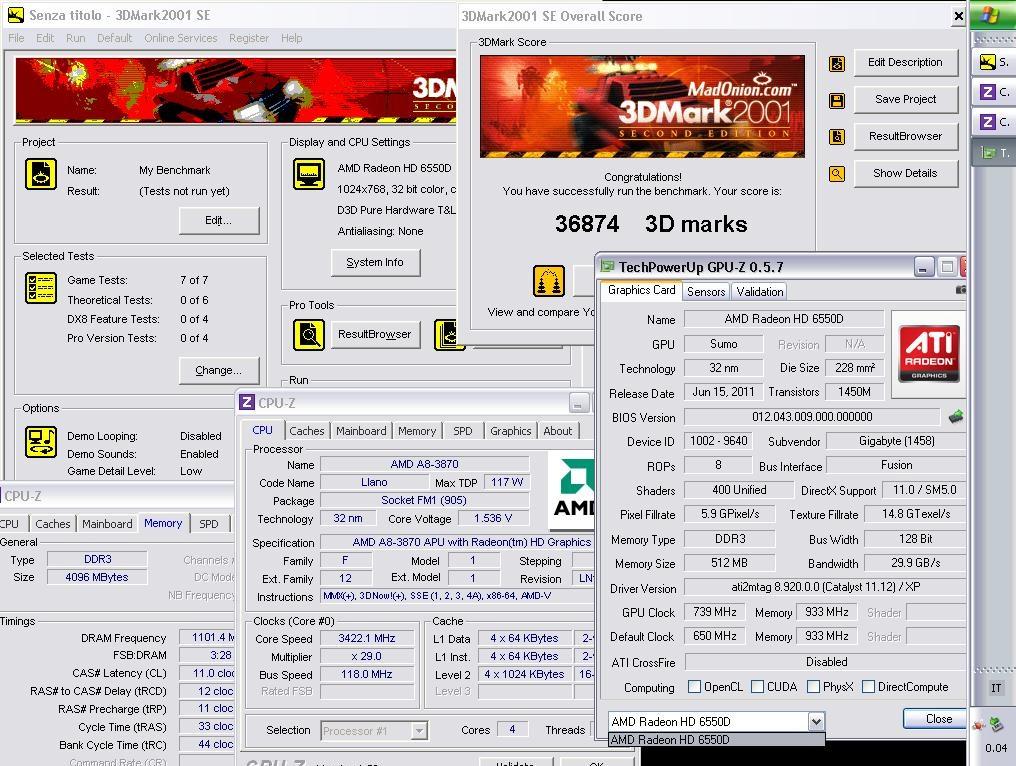Viewport: 1016px width, 766px height.
Task: Switch to Caches tab in front CPU-Z
Action: pyautogui.click(x=306, y=431)
